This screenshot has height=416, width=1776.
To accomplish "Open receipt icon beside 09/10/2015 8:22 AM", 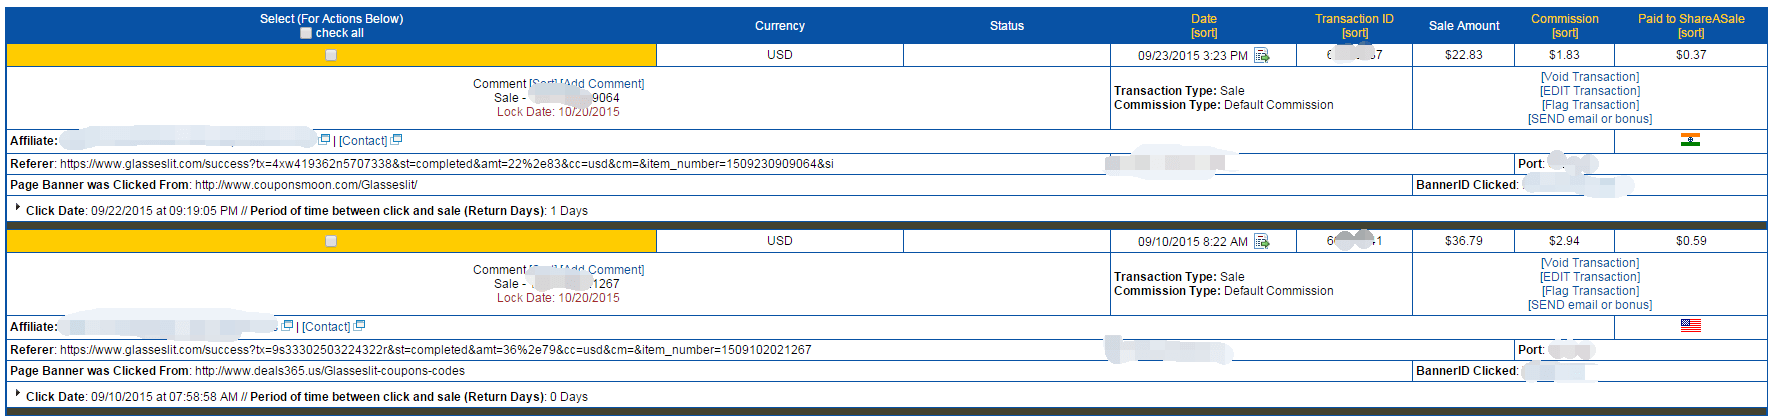I will pos(1262,242).
